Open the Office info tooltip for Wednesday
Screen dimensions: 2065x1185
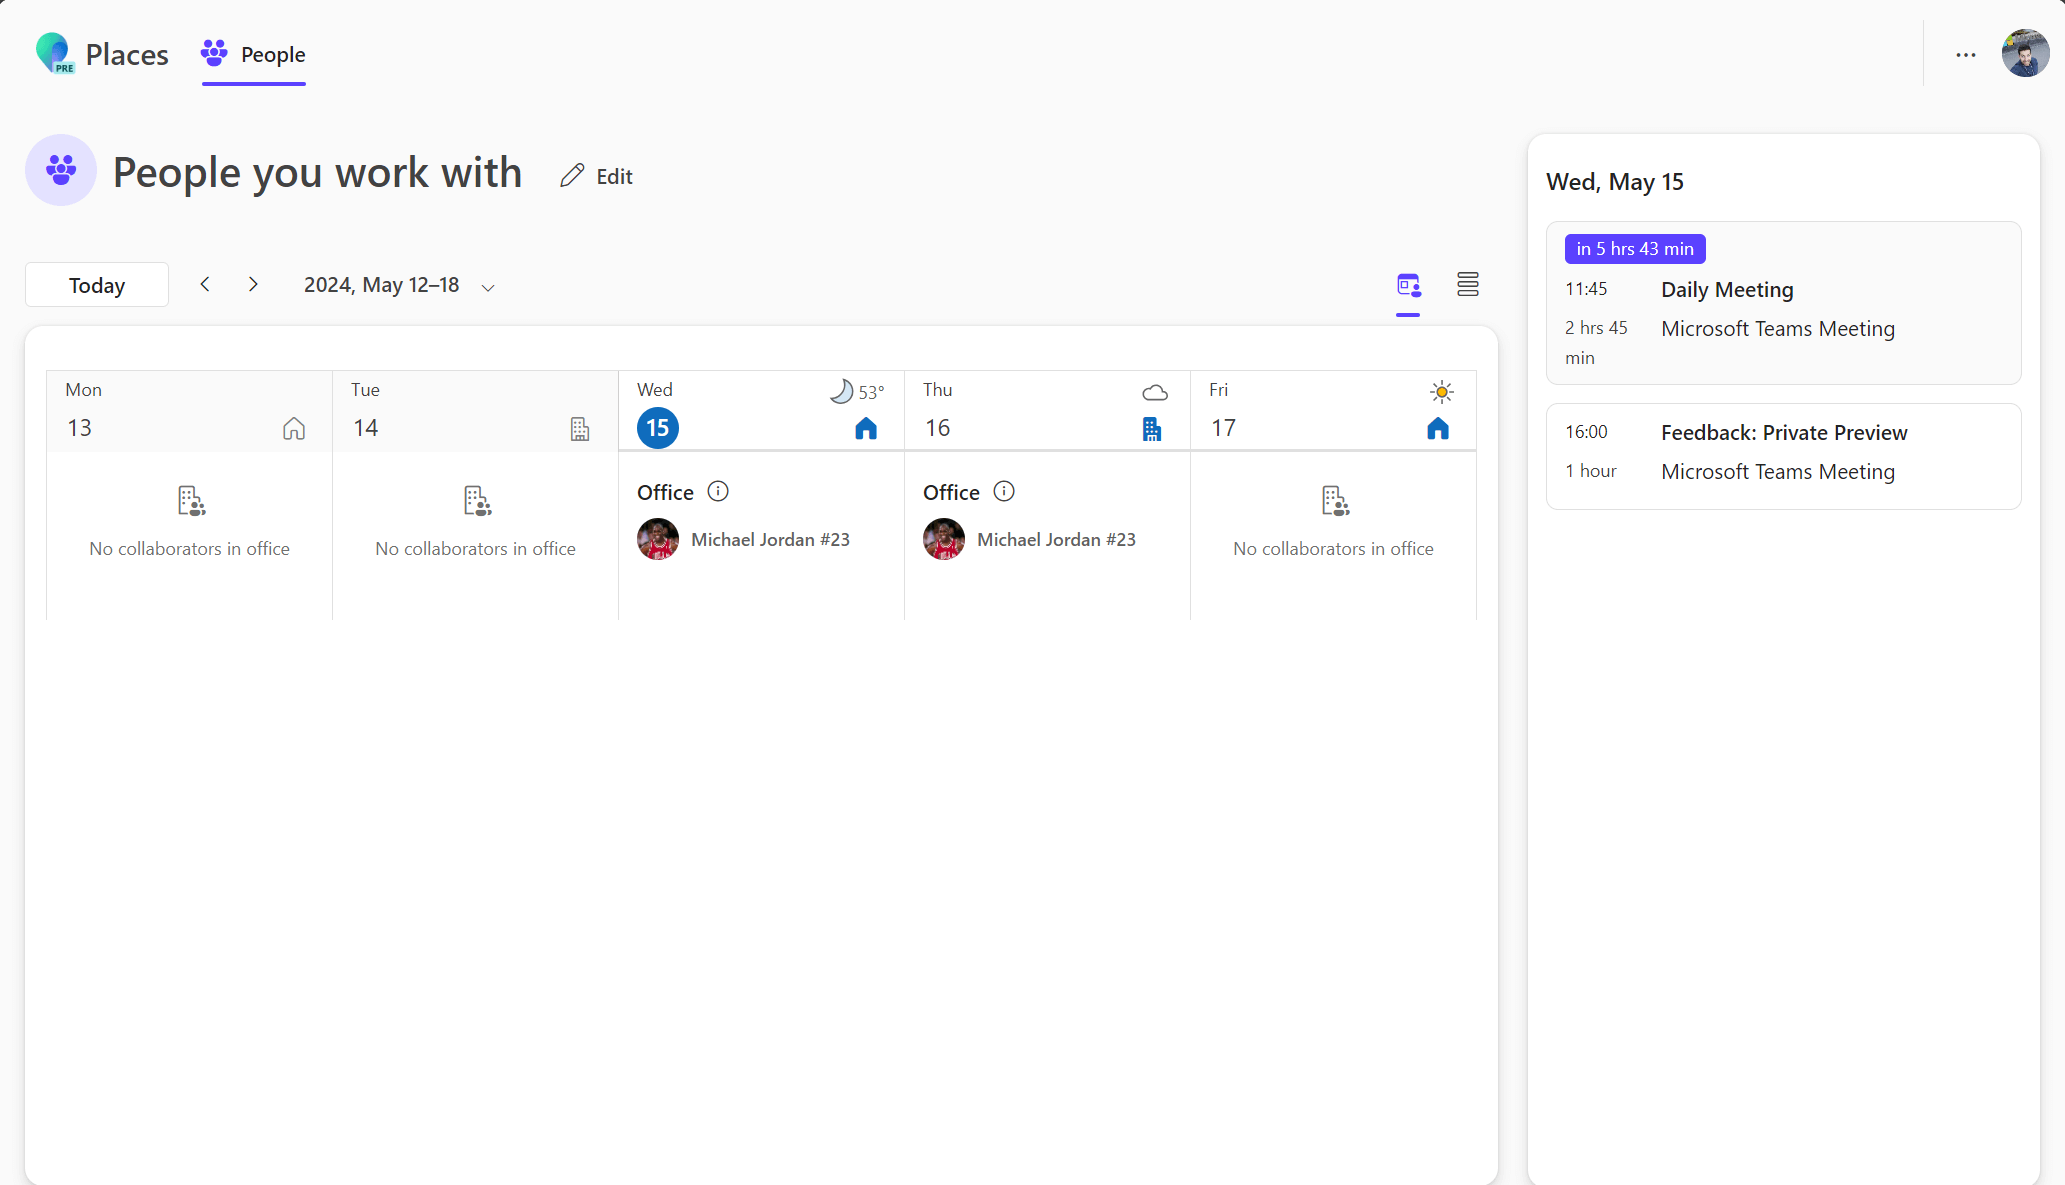pos(717,491)
